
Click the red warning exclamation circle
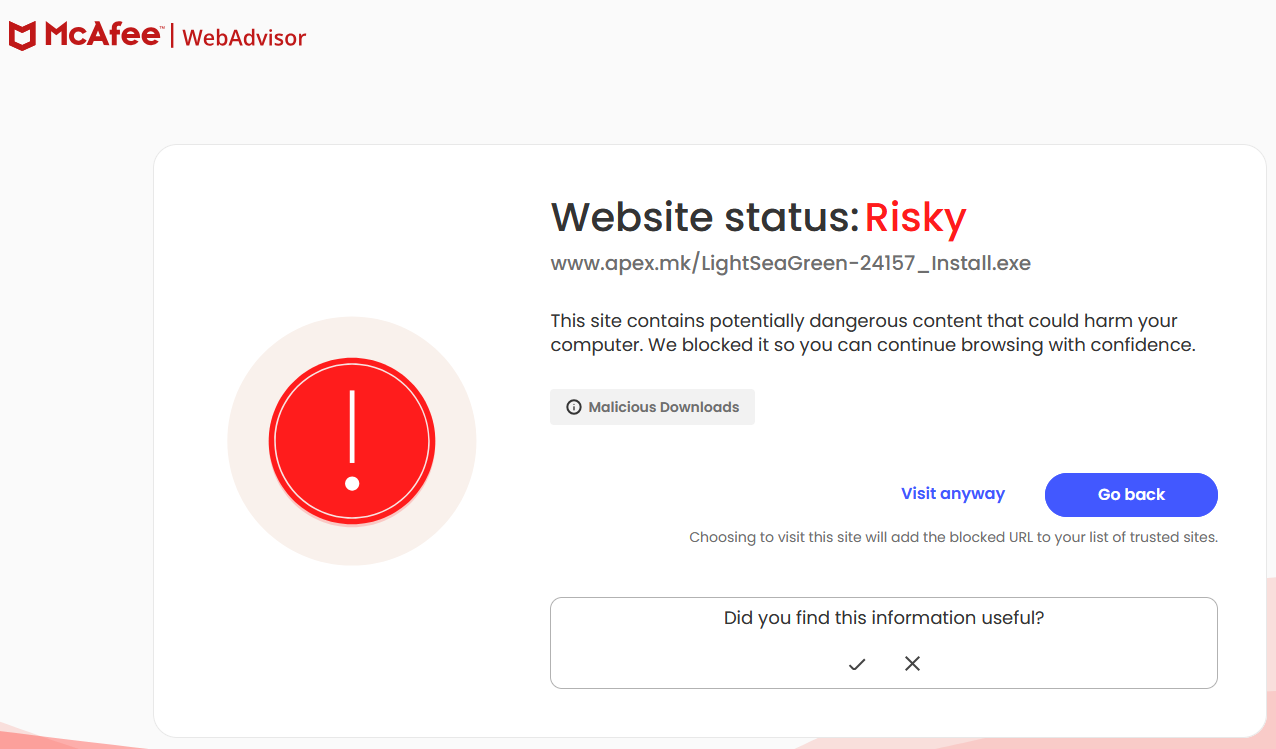[352, 441]
